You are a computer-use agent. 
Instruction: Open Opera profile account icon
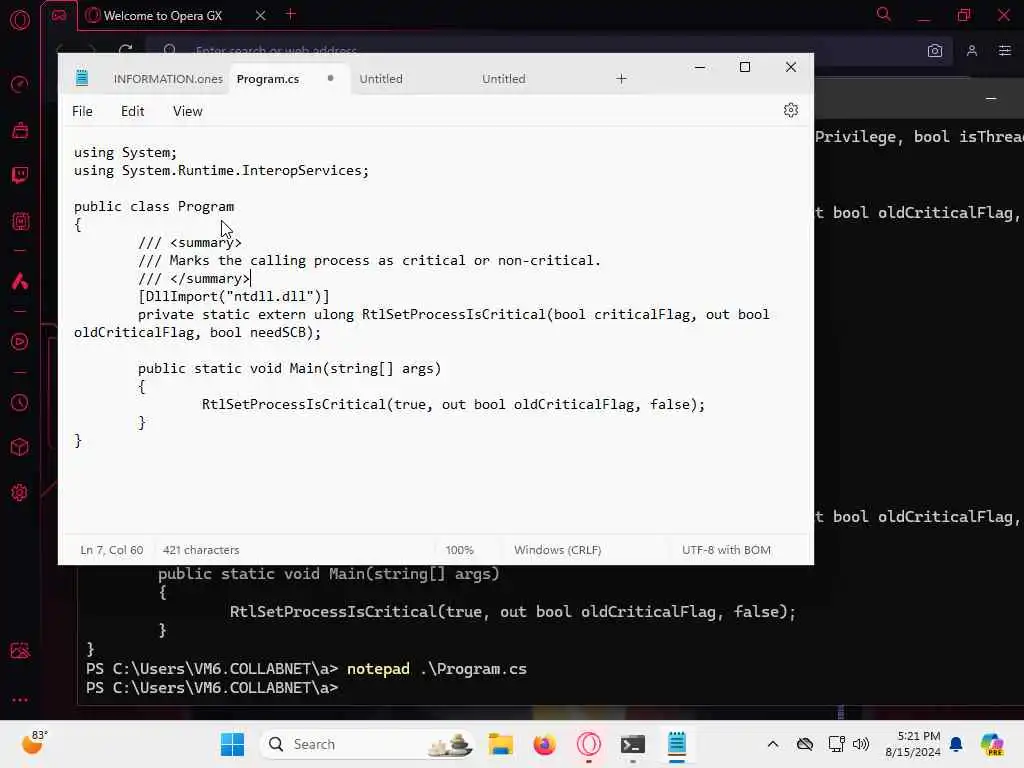coord(972,50)
